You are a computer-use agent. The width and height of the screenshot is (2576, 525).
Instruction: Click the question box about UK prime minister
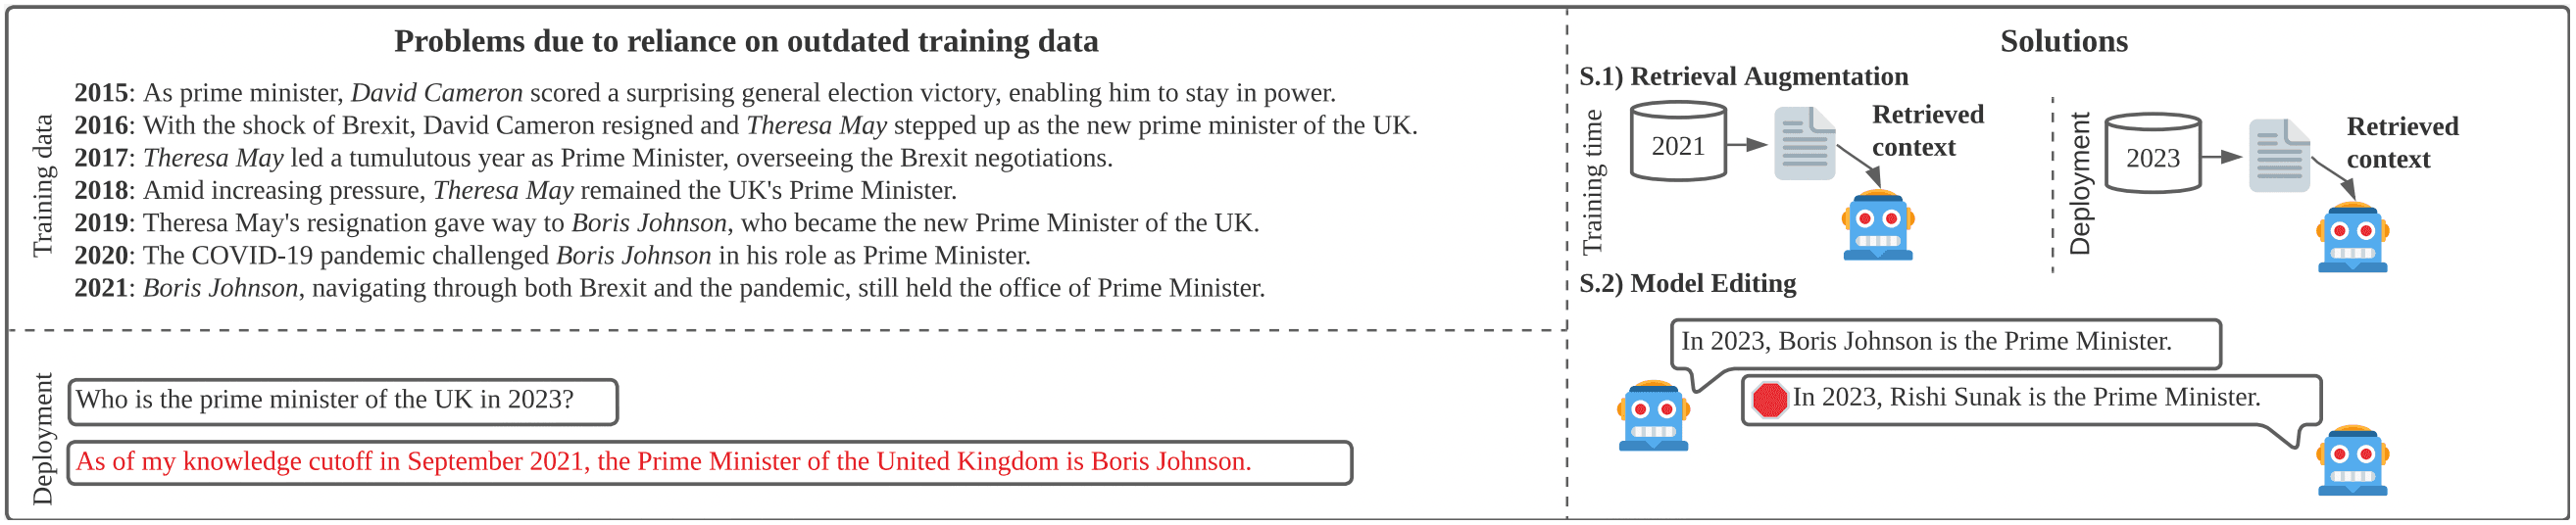coord(343,401)
